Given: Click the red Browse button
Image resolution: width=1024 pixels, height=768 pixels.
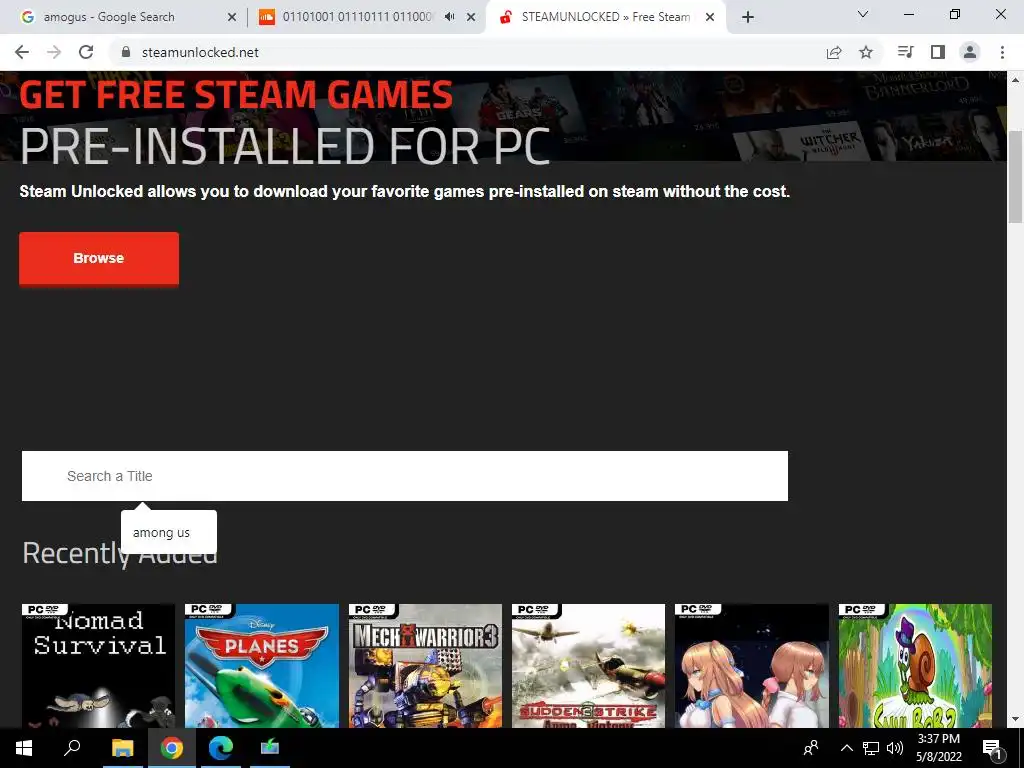Looking at the screenshot, I should tap(99, 259).
